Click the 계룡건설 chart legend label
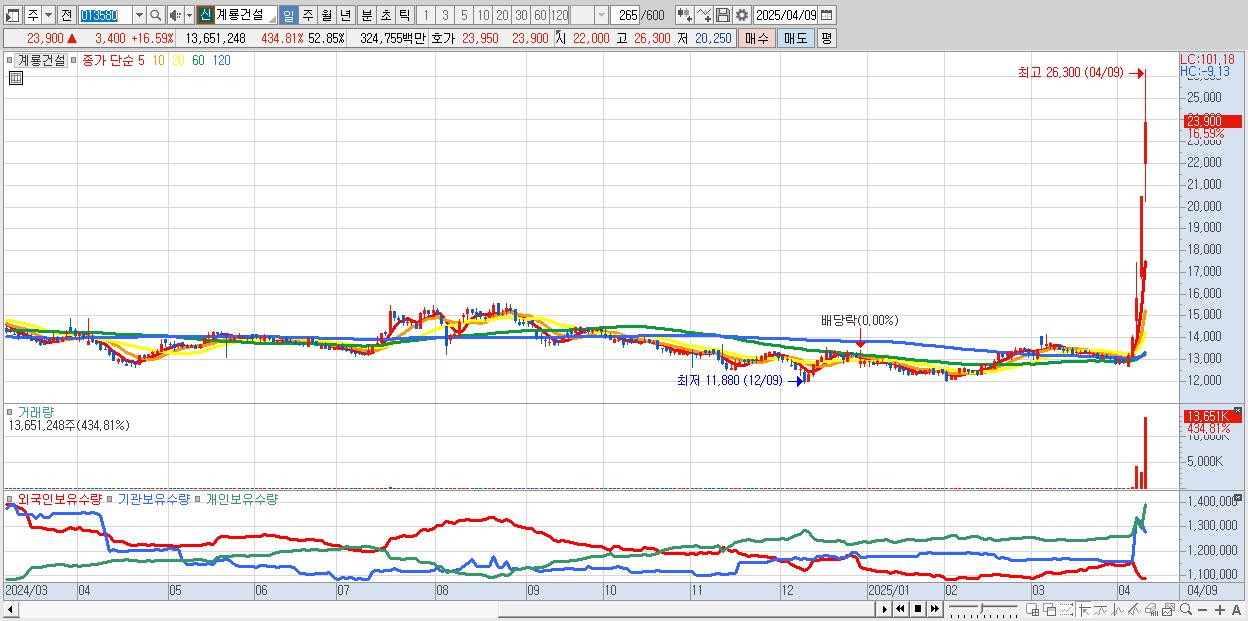 [41, 60]
